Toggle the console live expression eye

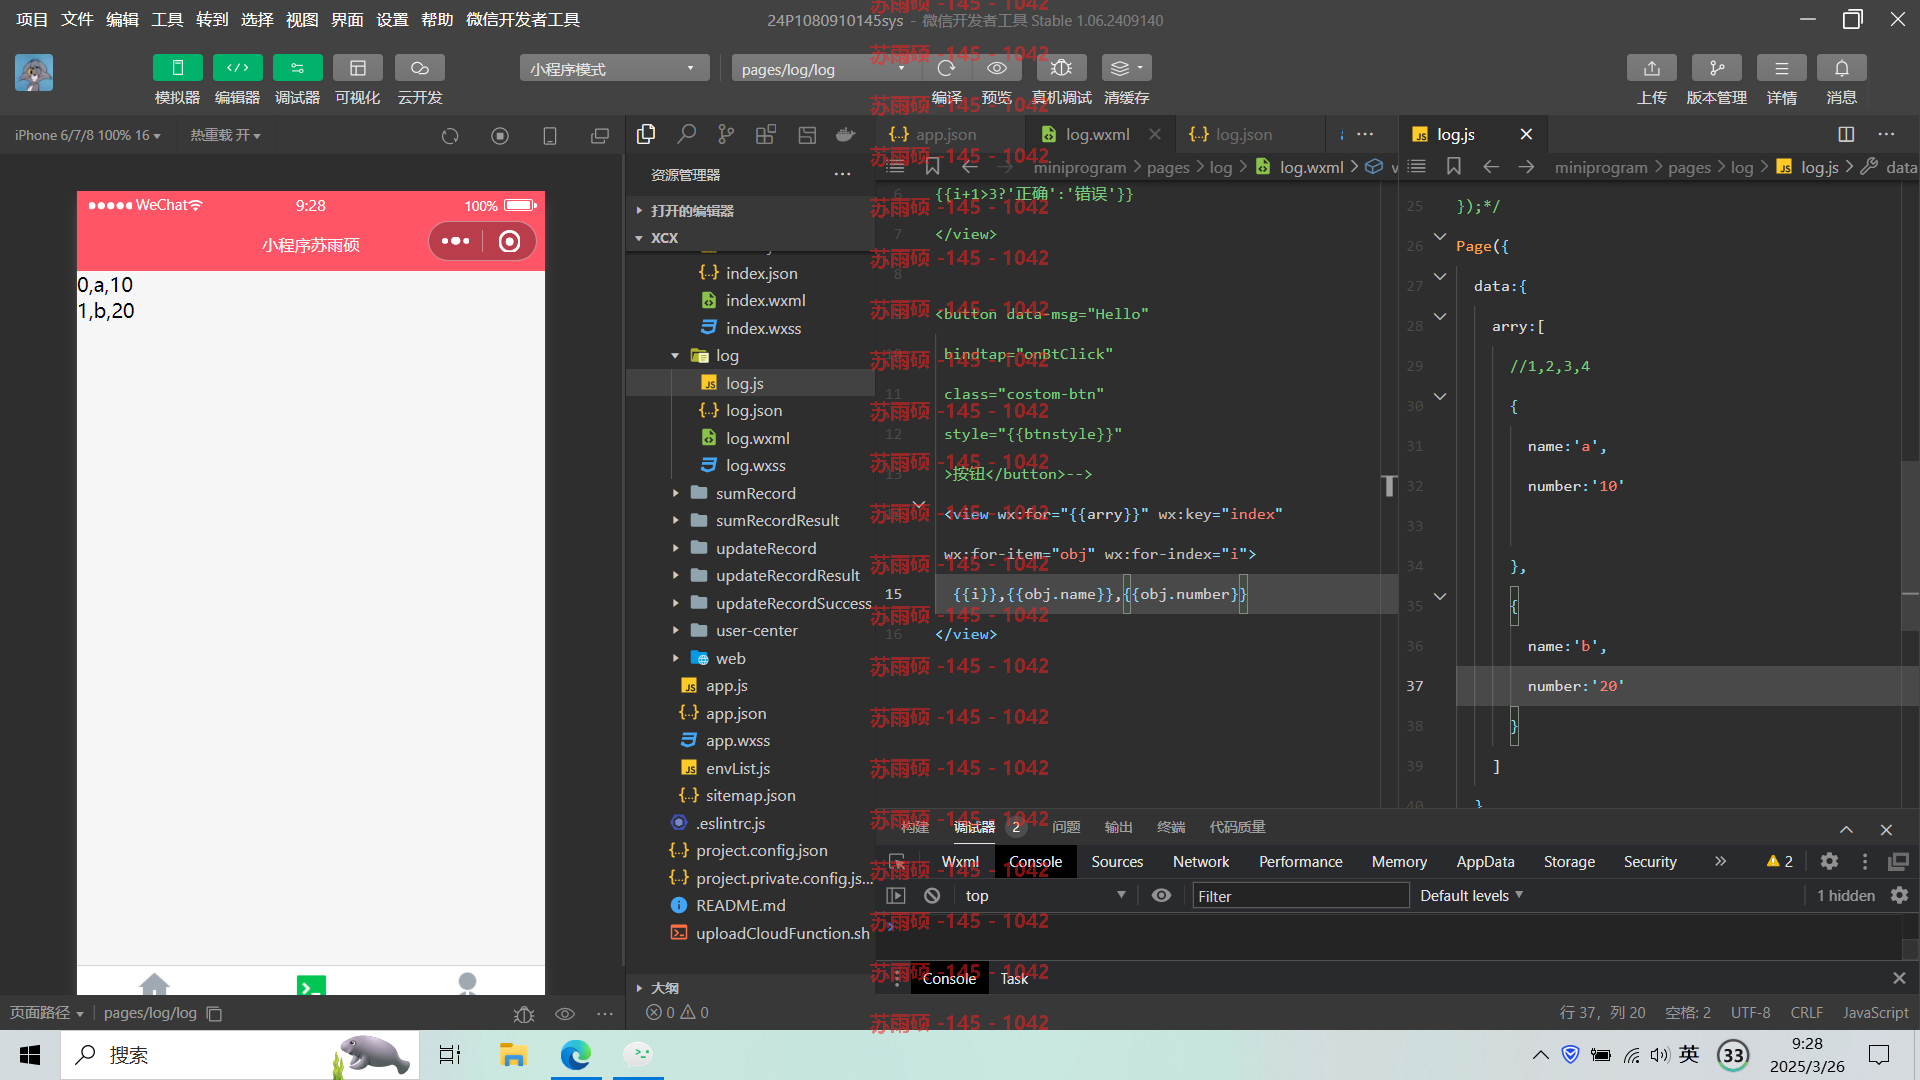click(1161, 896)
